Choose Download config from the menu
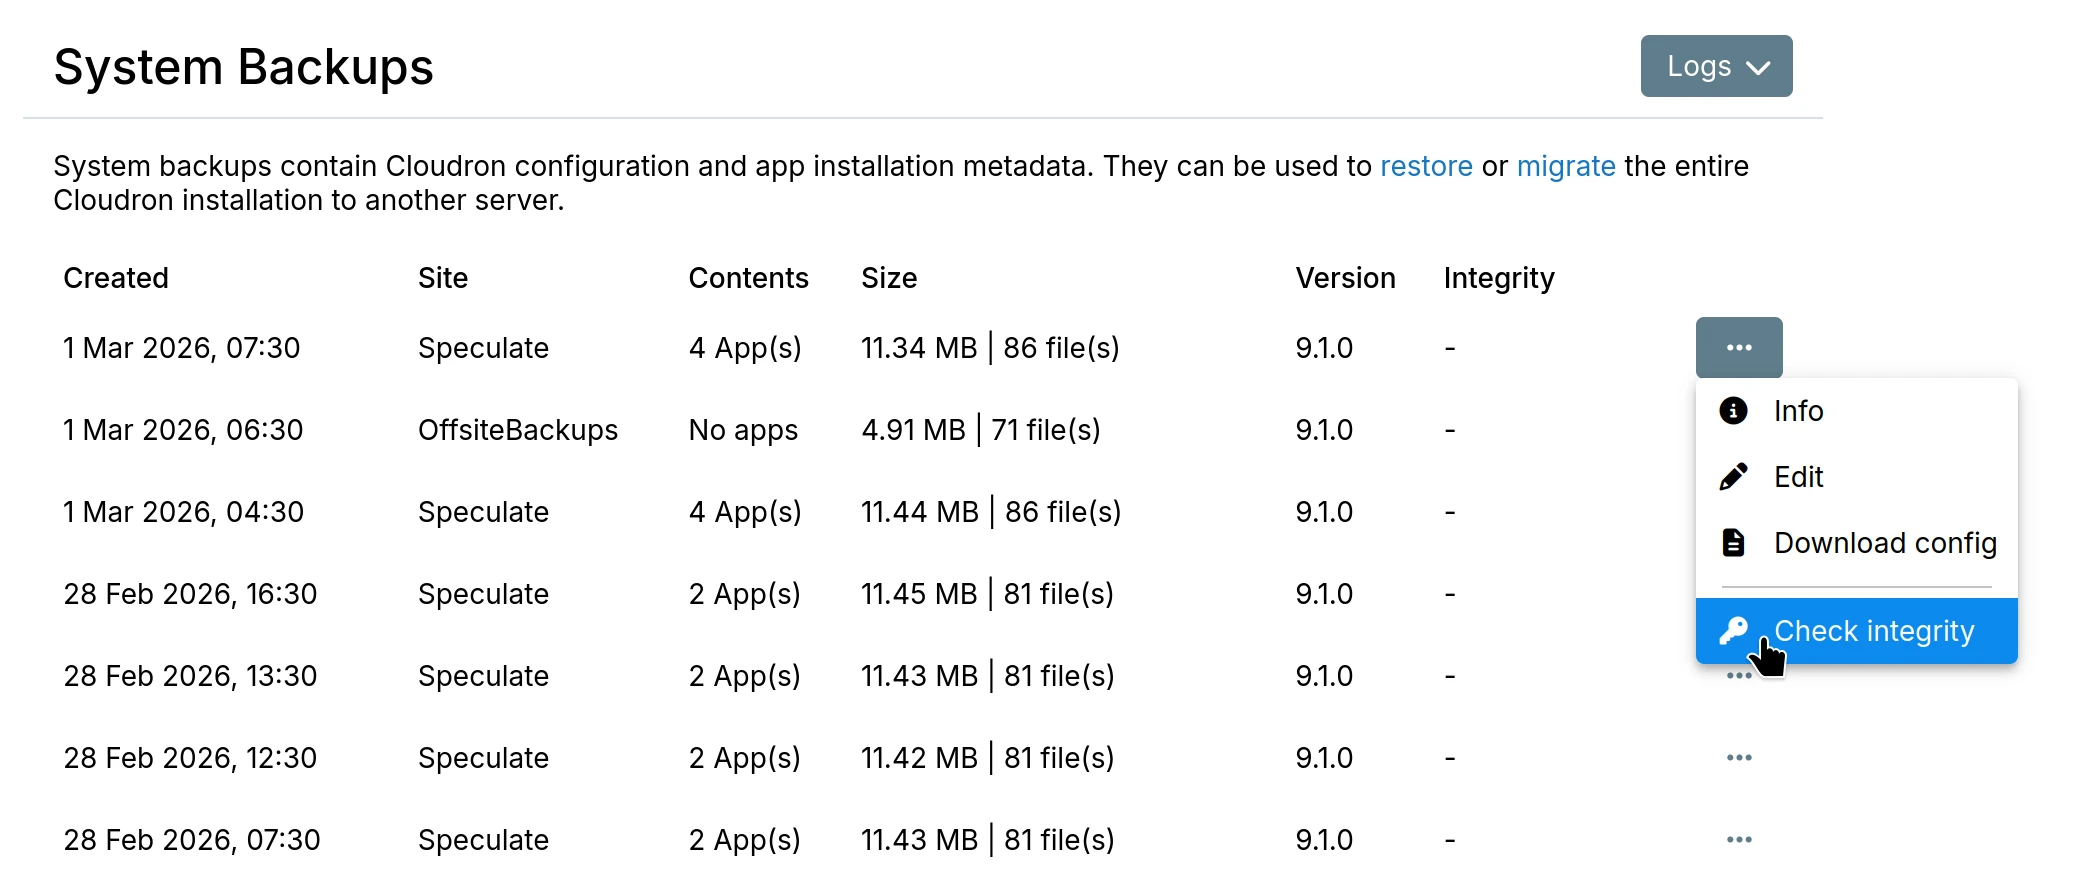Viewport: 2078px width, 882px height. pos(1884,543)
